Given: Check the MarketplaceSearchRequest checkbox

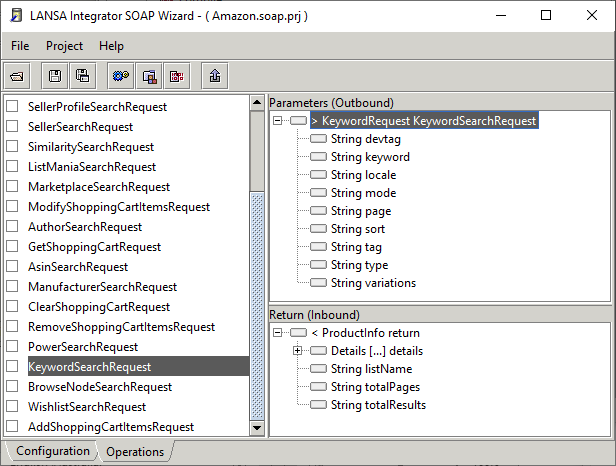Looking at the screenshot, I should pos(12,186).
